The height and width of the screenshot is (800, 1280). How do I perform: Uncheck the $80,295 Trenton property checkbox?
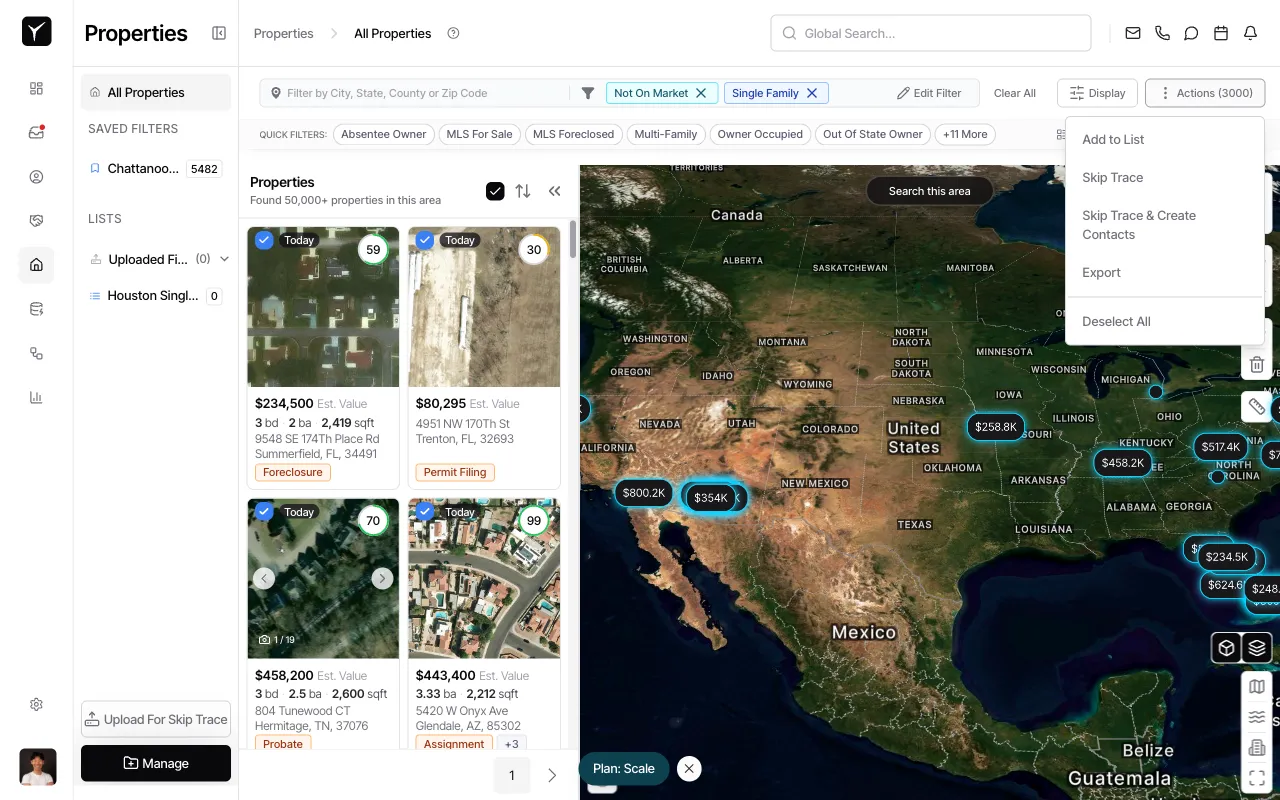point(425,240)
